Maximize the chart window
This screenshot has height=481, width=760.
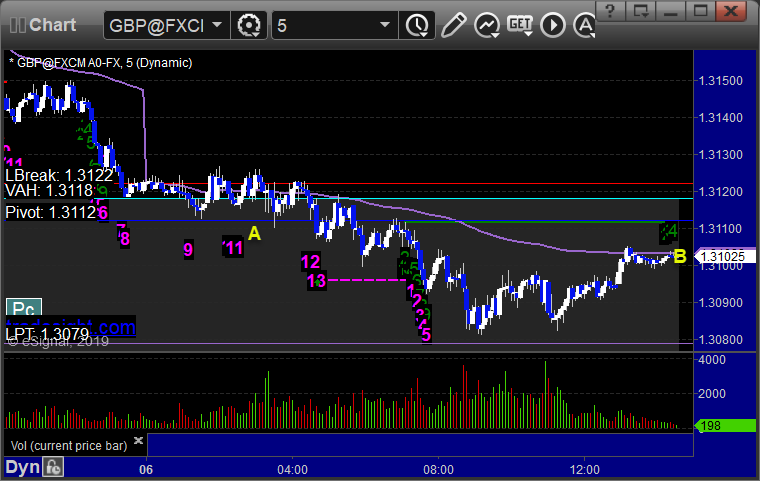click(700, 10)
